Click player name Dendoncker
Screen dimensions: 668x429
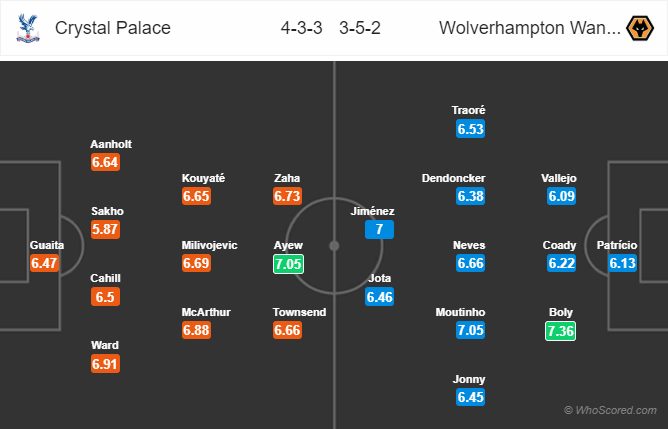coord(454,178)
